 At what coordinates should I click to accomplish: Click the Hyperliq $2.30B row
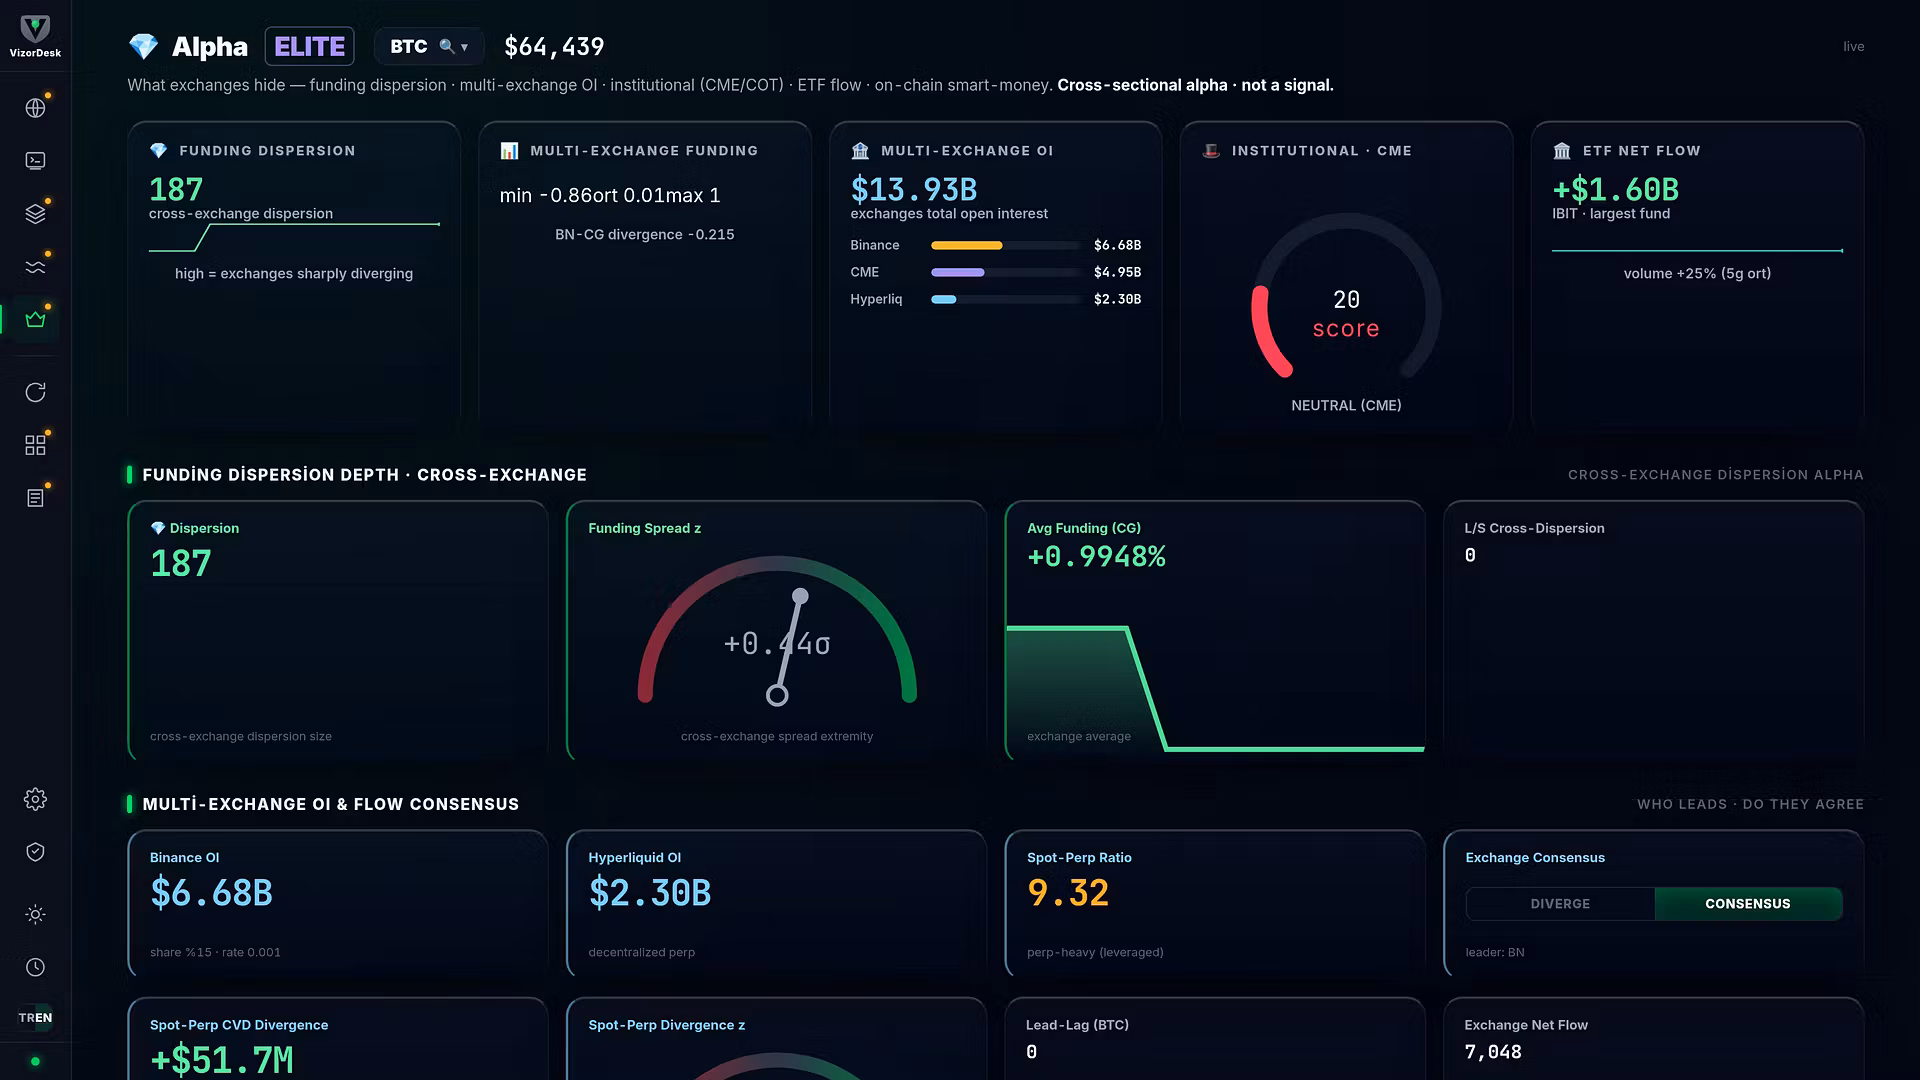[996, 299]
